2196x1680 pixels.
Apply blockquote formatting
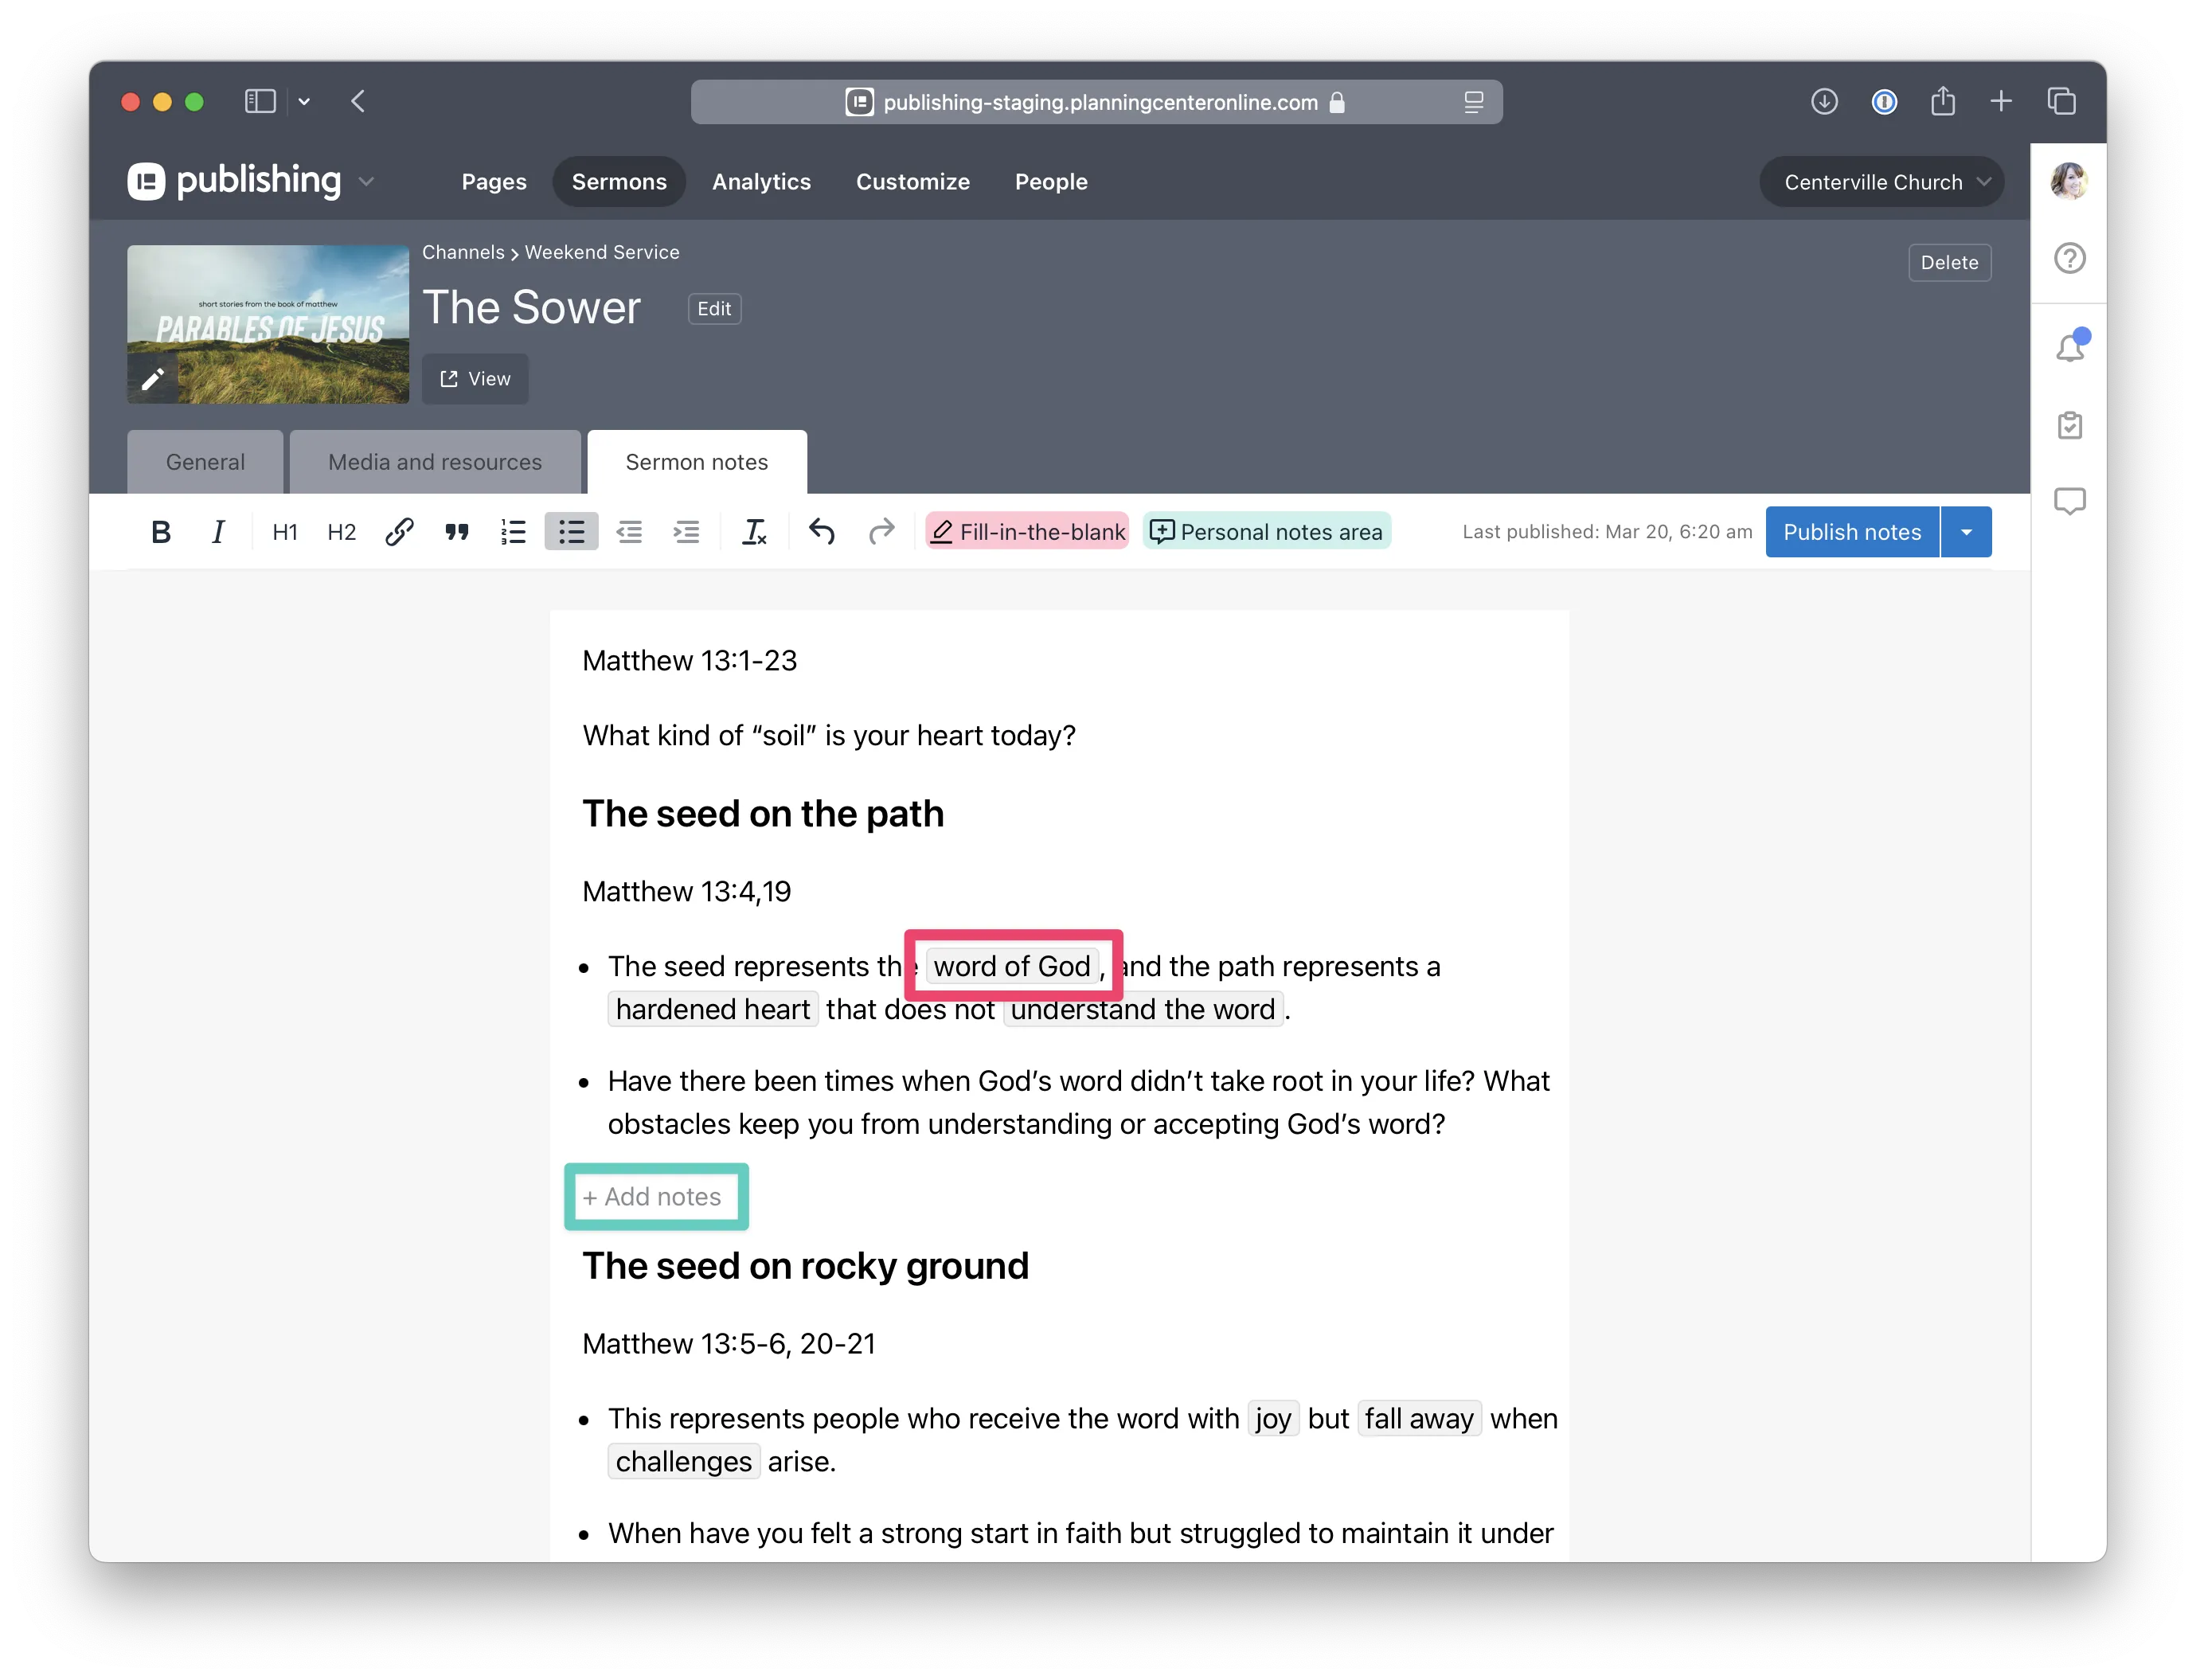(x=457, y=532)
